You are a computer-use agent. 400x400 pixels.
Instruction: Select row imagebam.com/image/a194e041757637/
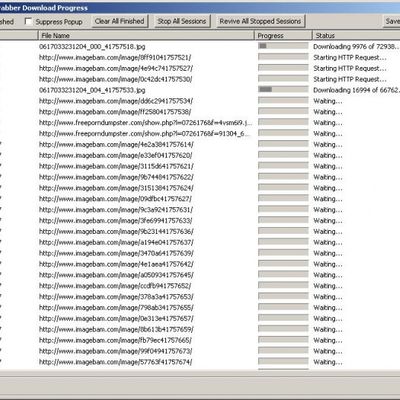(x=116, y=243)
